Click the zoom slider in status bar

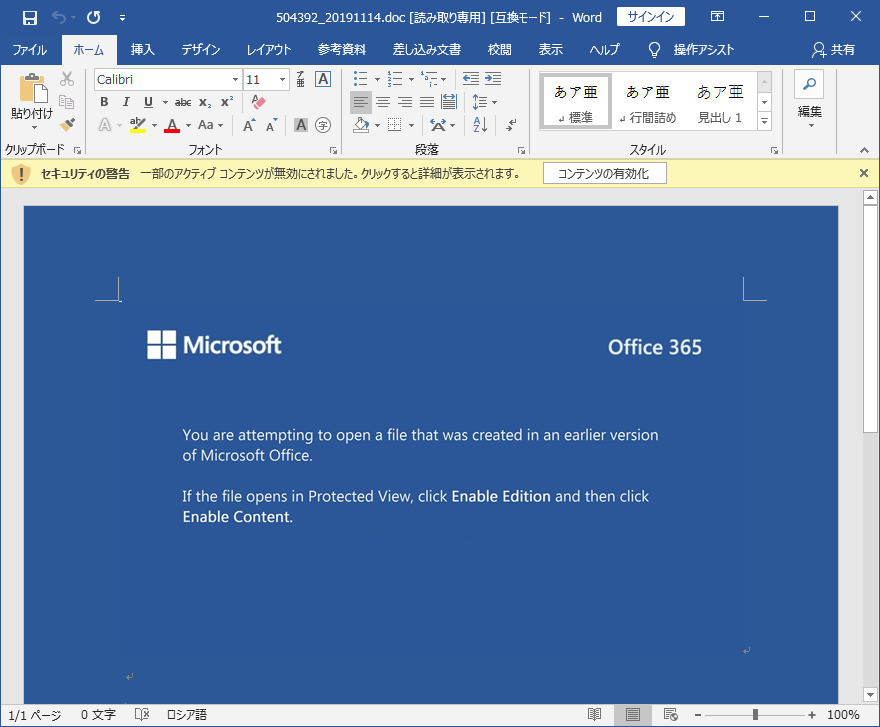(755, 714)
